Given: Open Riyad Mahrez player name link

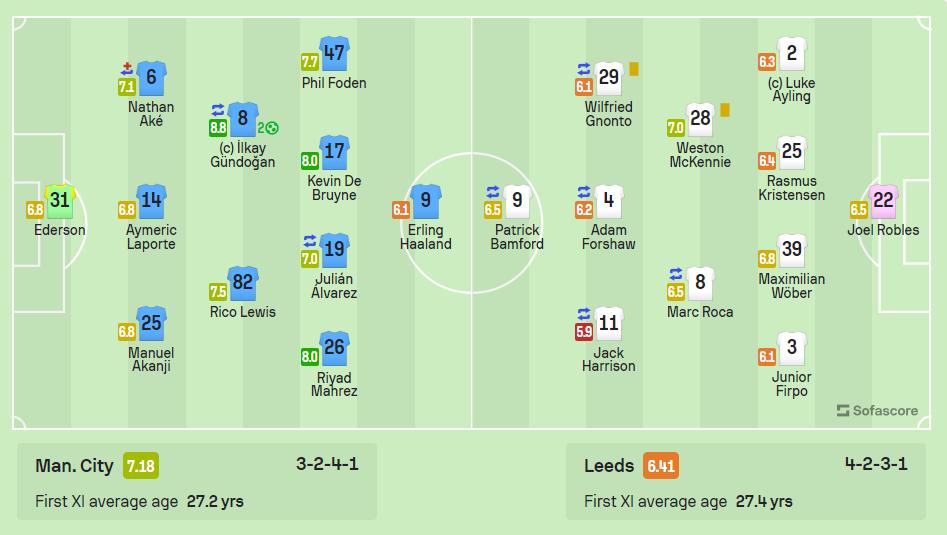Looking at the screenshot, I should (334, 384).
